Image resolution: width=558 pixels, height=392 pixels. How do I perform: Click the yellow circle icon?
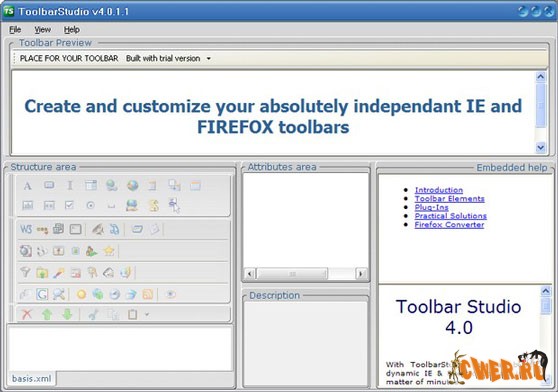81,294
